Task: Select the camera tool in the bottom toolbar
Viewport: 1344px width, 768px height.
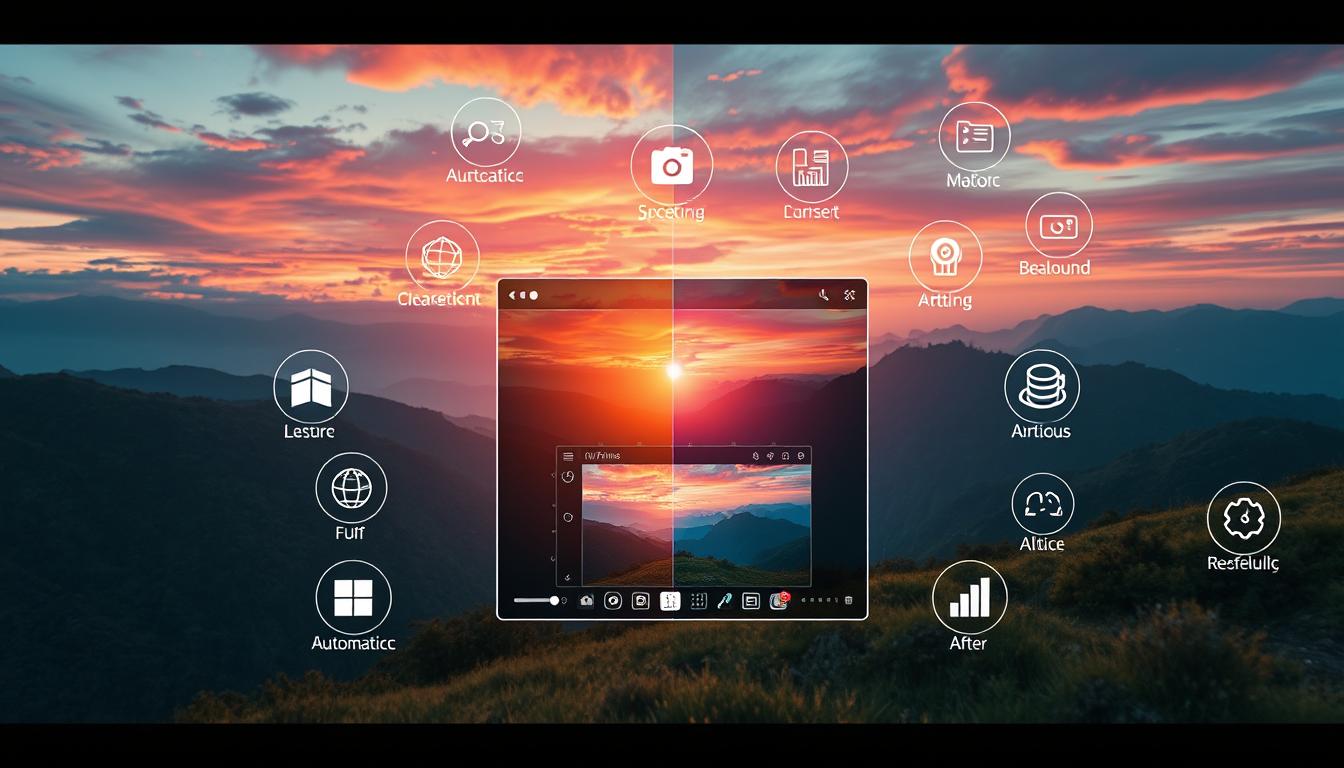Action: click(x=585, y=601)
